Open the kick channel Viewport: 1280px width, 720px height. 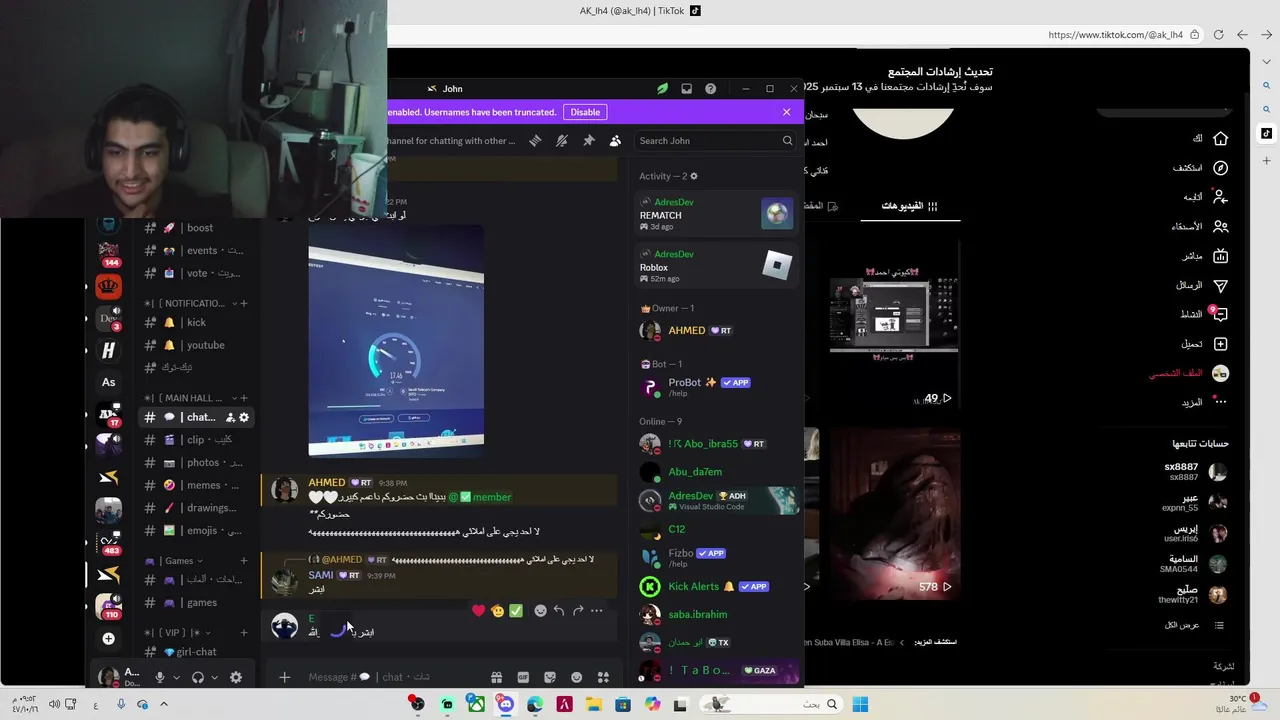coord(196,323)
